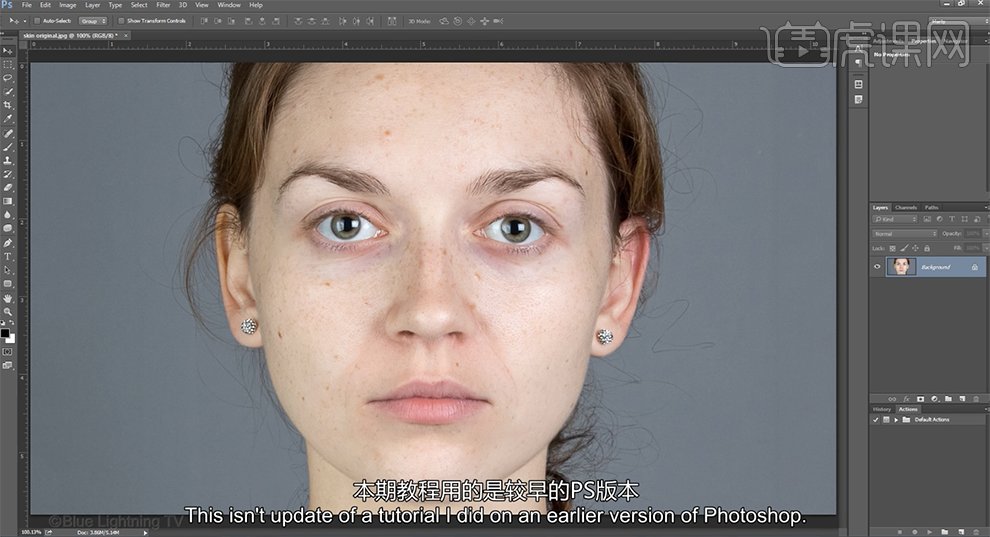Filter layers by type (T) icon
Image resolution: width=990 pixels, height=537 pixels.
[x=951, y=219]
